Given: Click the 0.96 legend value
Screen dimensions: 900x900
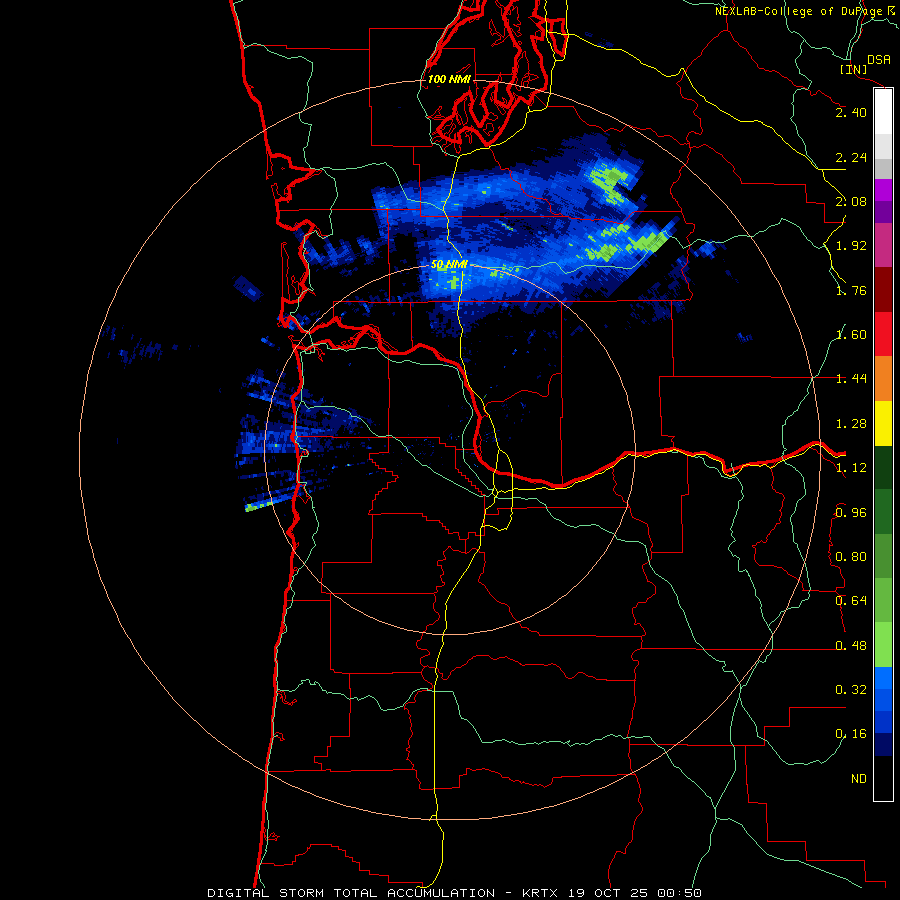Looking at the screenshot, I should coord(851,513).
